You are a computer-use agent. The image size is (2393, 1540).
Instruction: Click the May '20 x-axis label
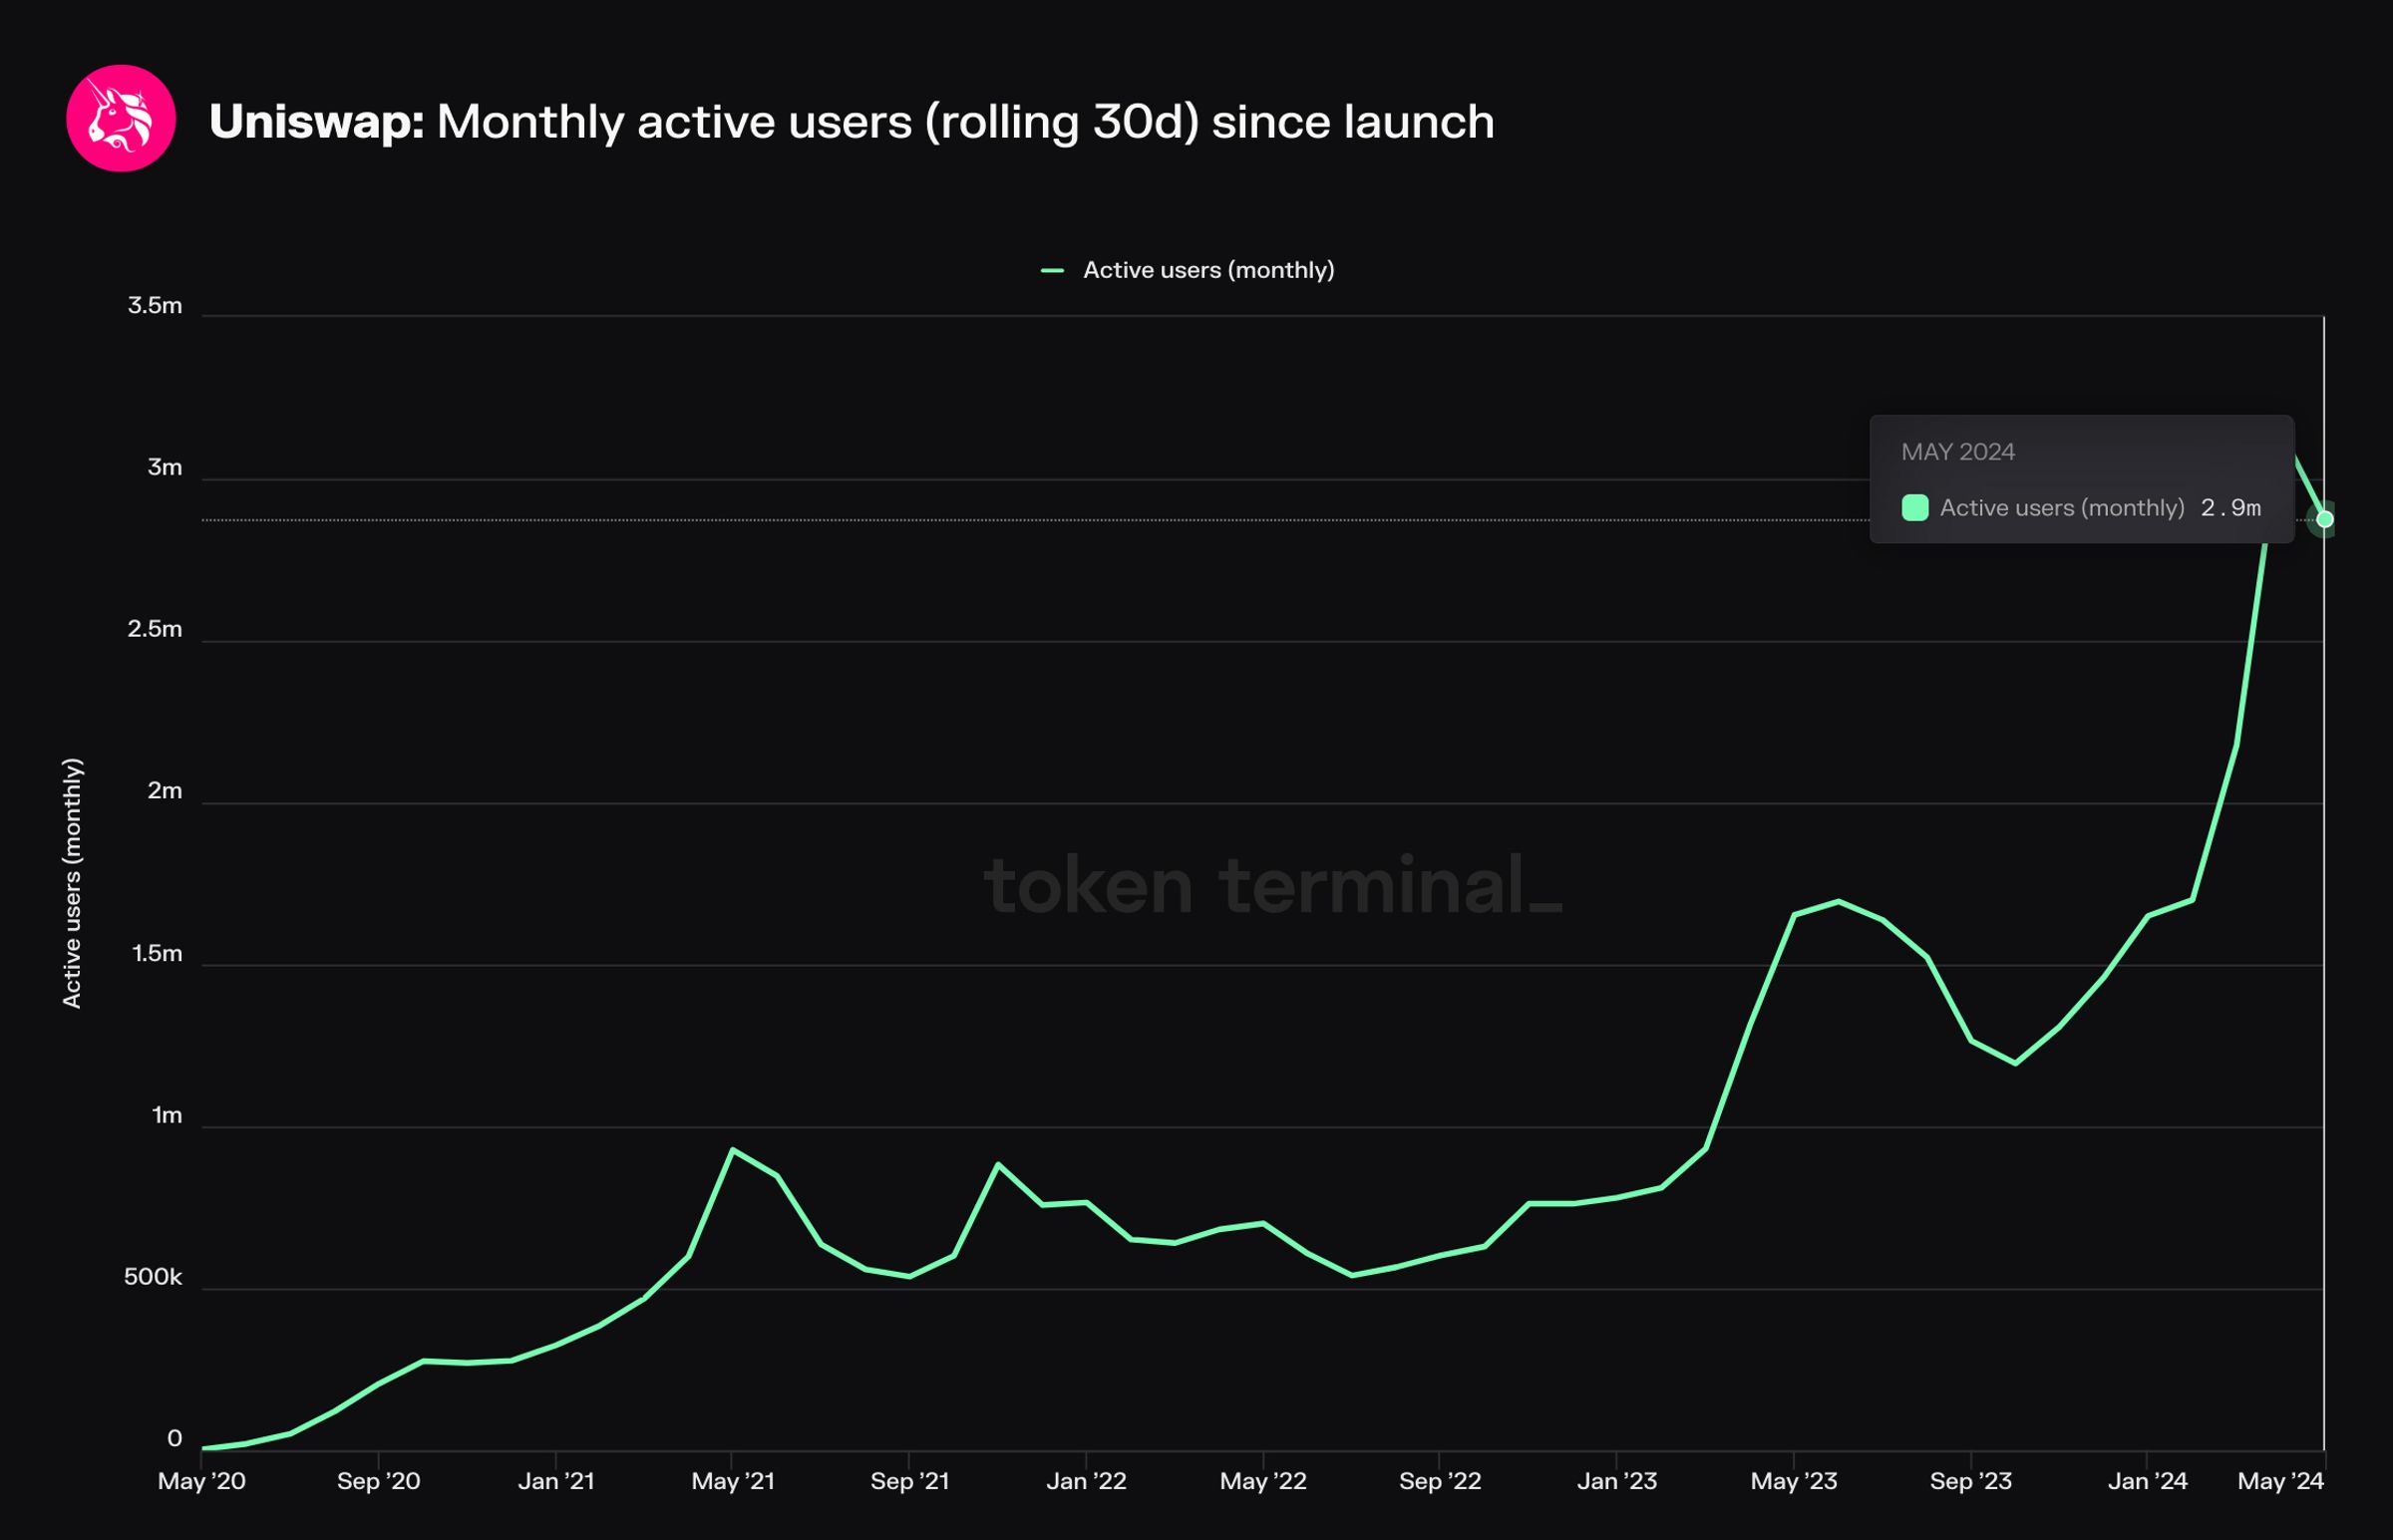point(202,1481)
